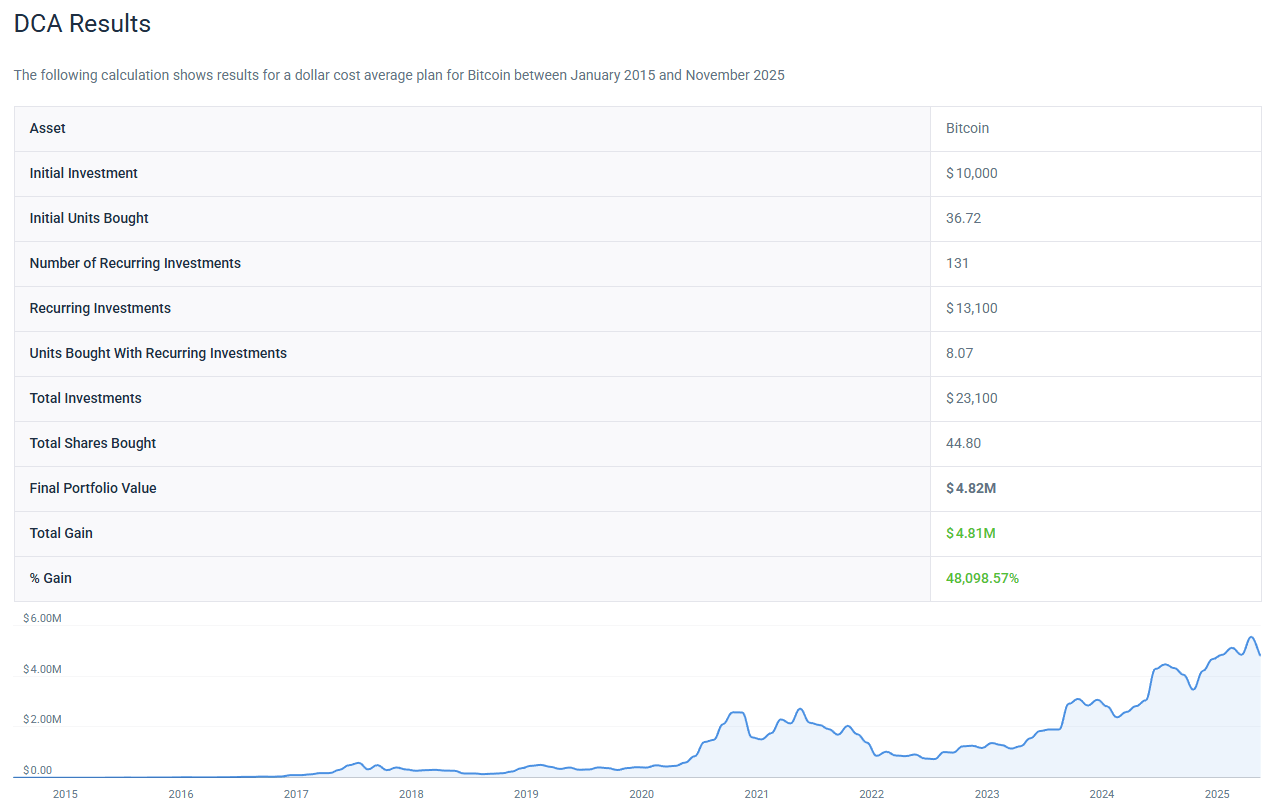This screenshot has width=1280, height=810.
Task: Select the Bitcoin asset value cell
Action: click(x=967, y=128)
